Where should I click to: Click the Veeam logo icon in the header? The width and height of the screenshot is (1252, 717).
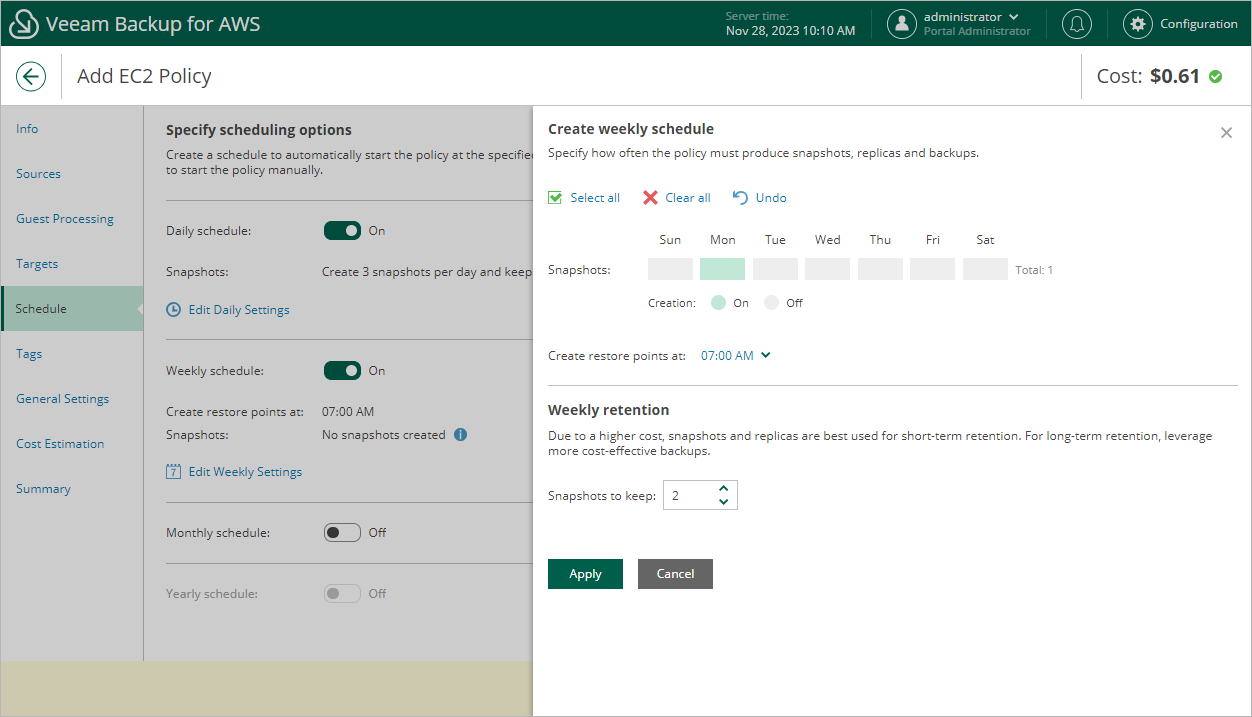coord(23,24)
